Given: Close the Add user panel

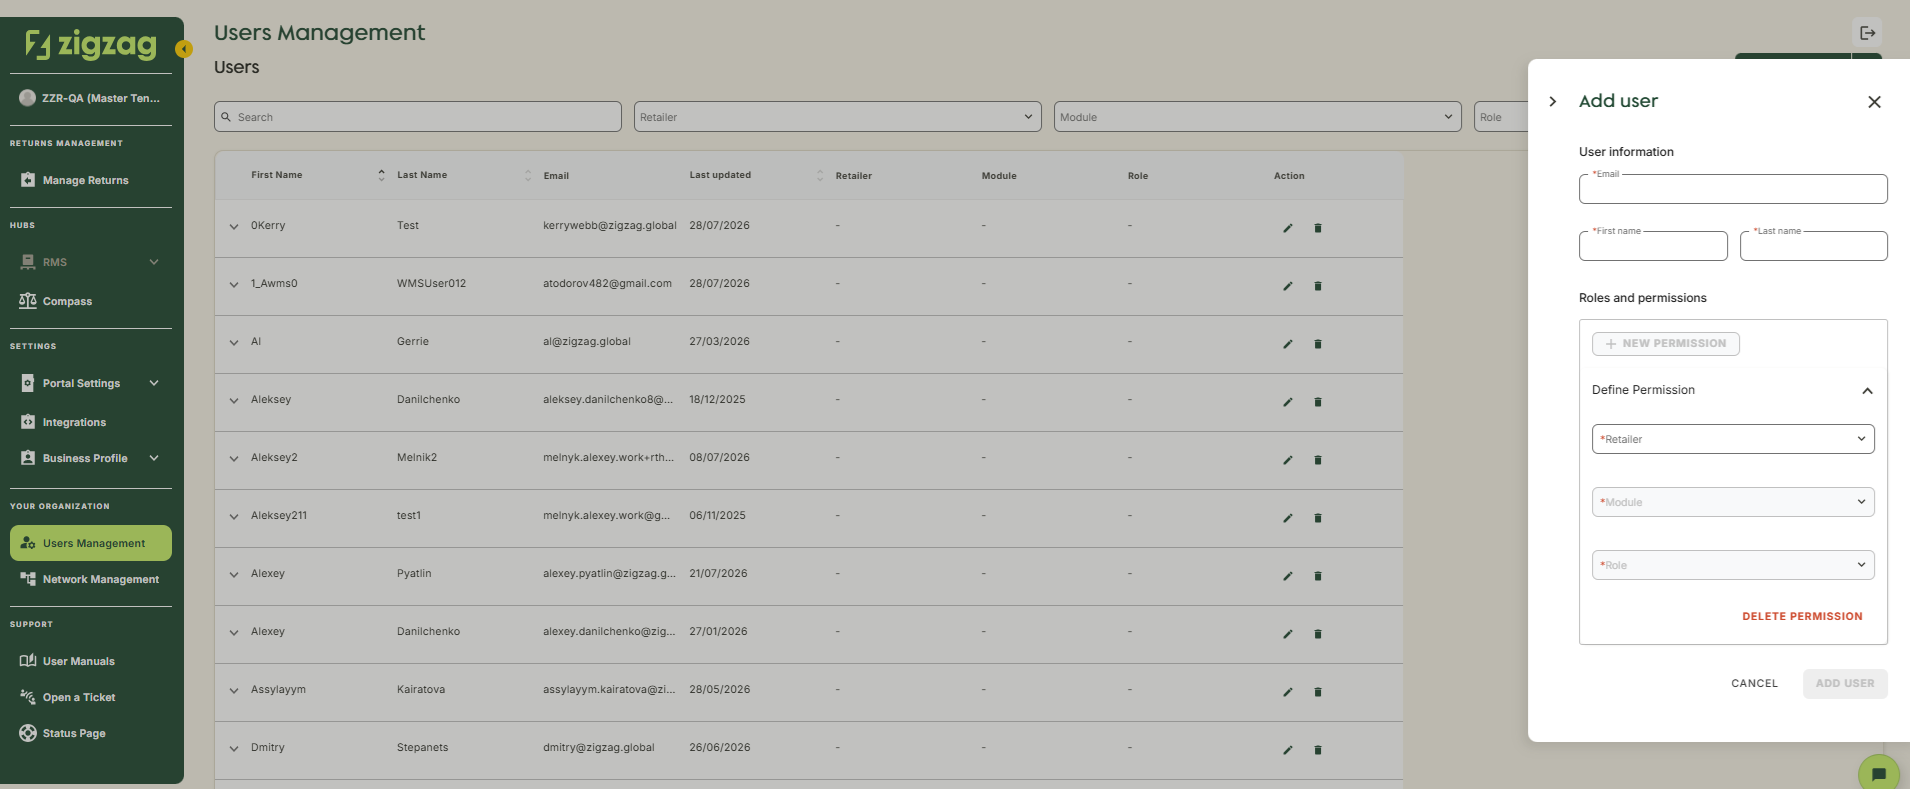Looking at the screenshot, I should point(1874,102).
